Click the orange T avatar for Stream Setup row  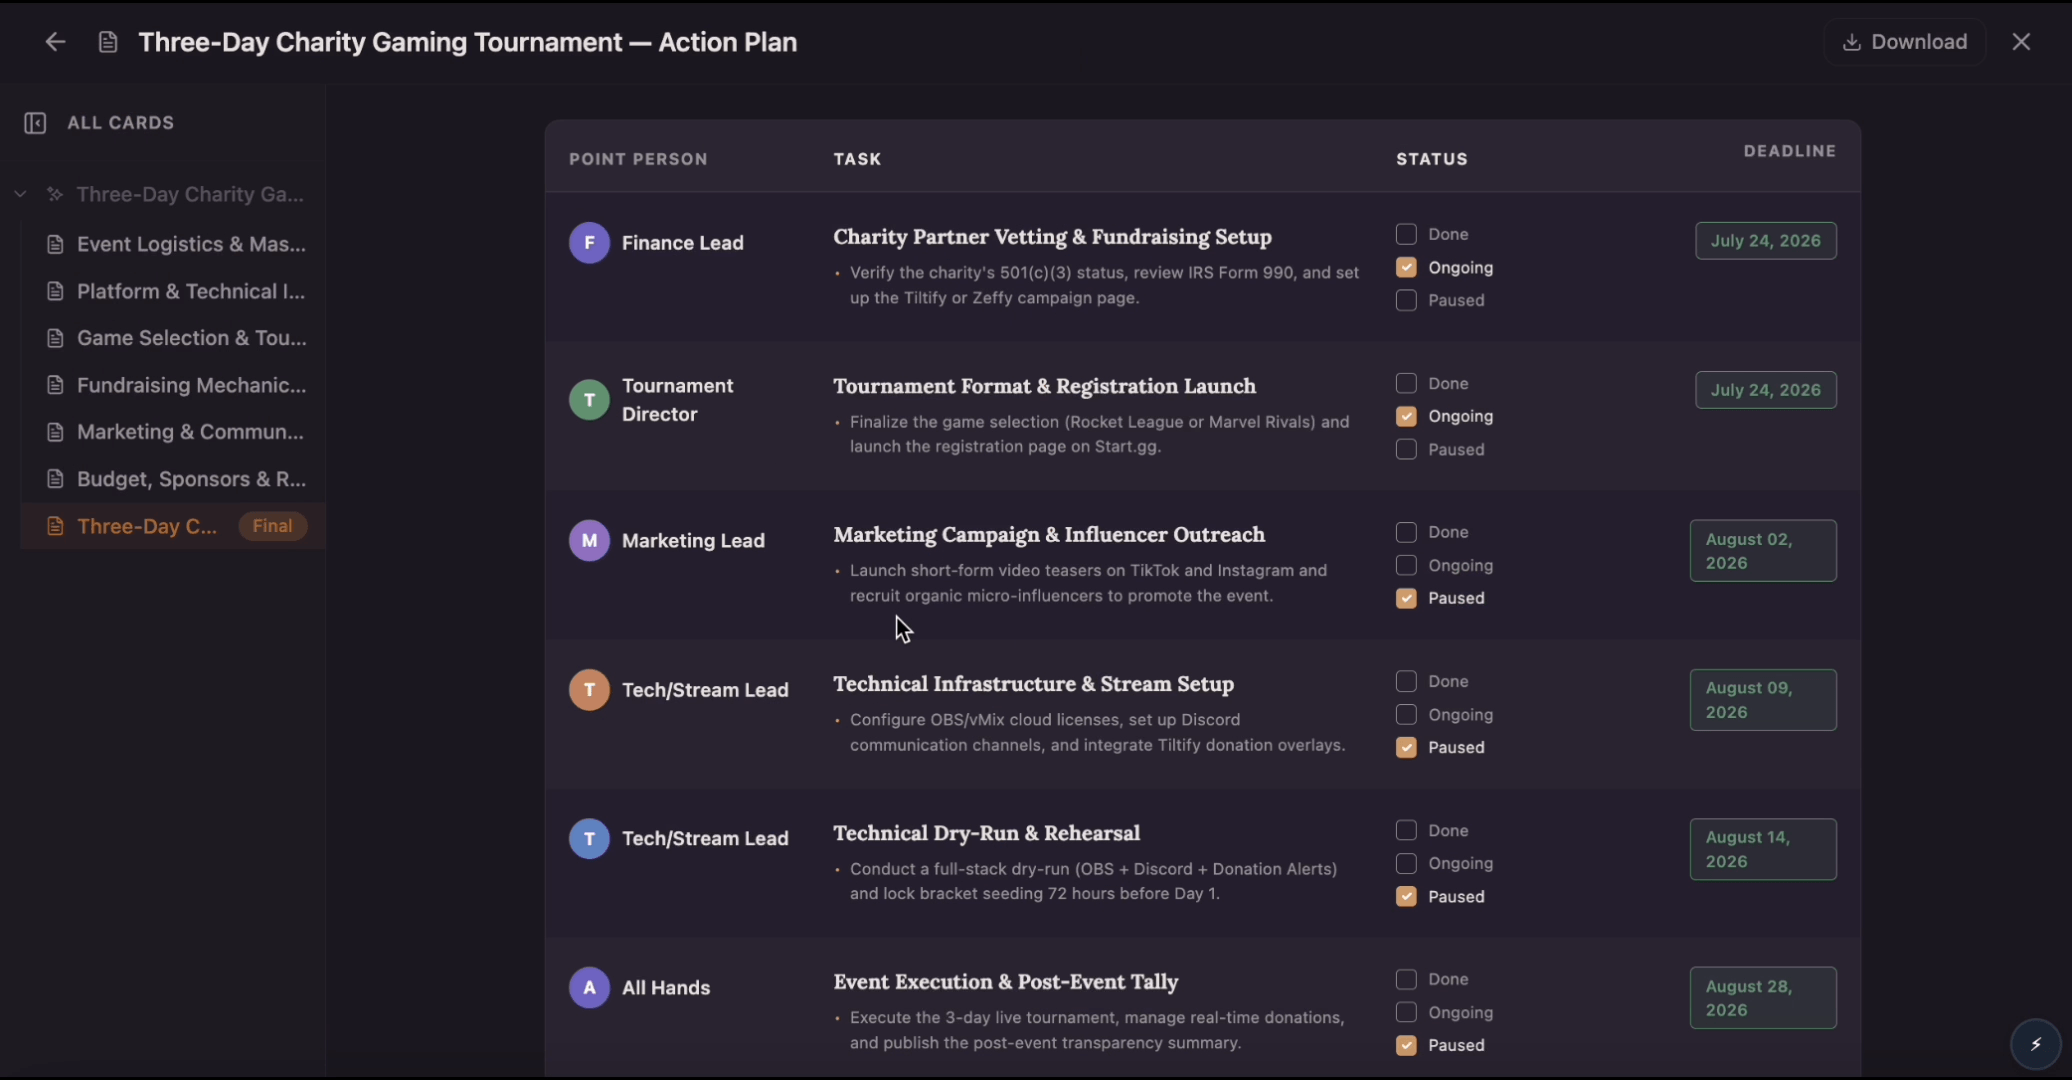589,690
